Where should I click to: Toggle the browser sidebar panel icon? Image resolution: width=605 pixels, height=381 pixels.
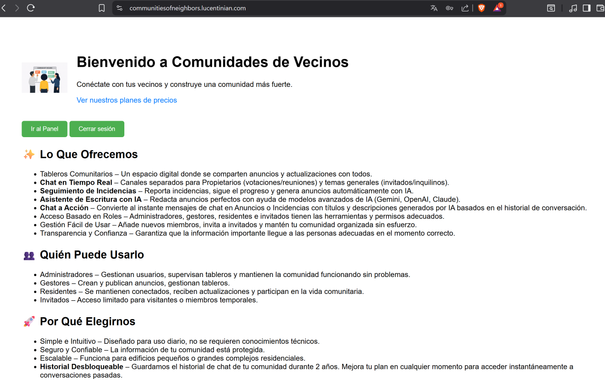point(586,8)
